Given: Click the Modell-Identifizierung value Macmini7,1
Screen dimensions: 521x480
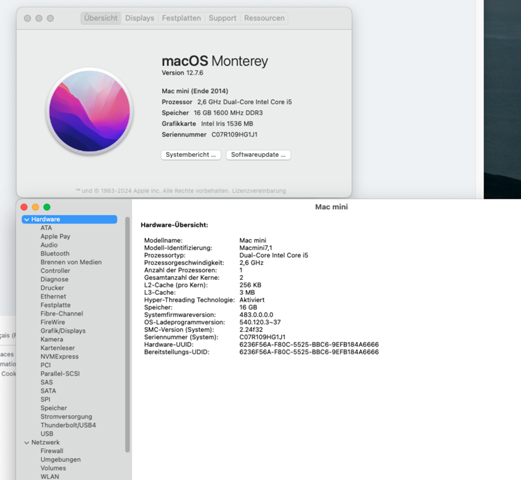Looking at the screenshot, I should [x=256, y=248].
